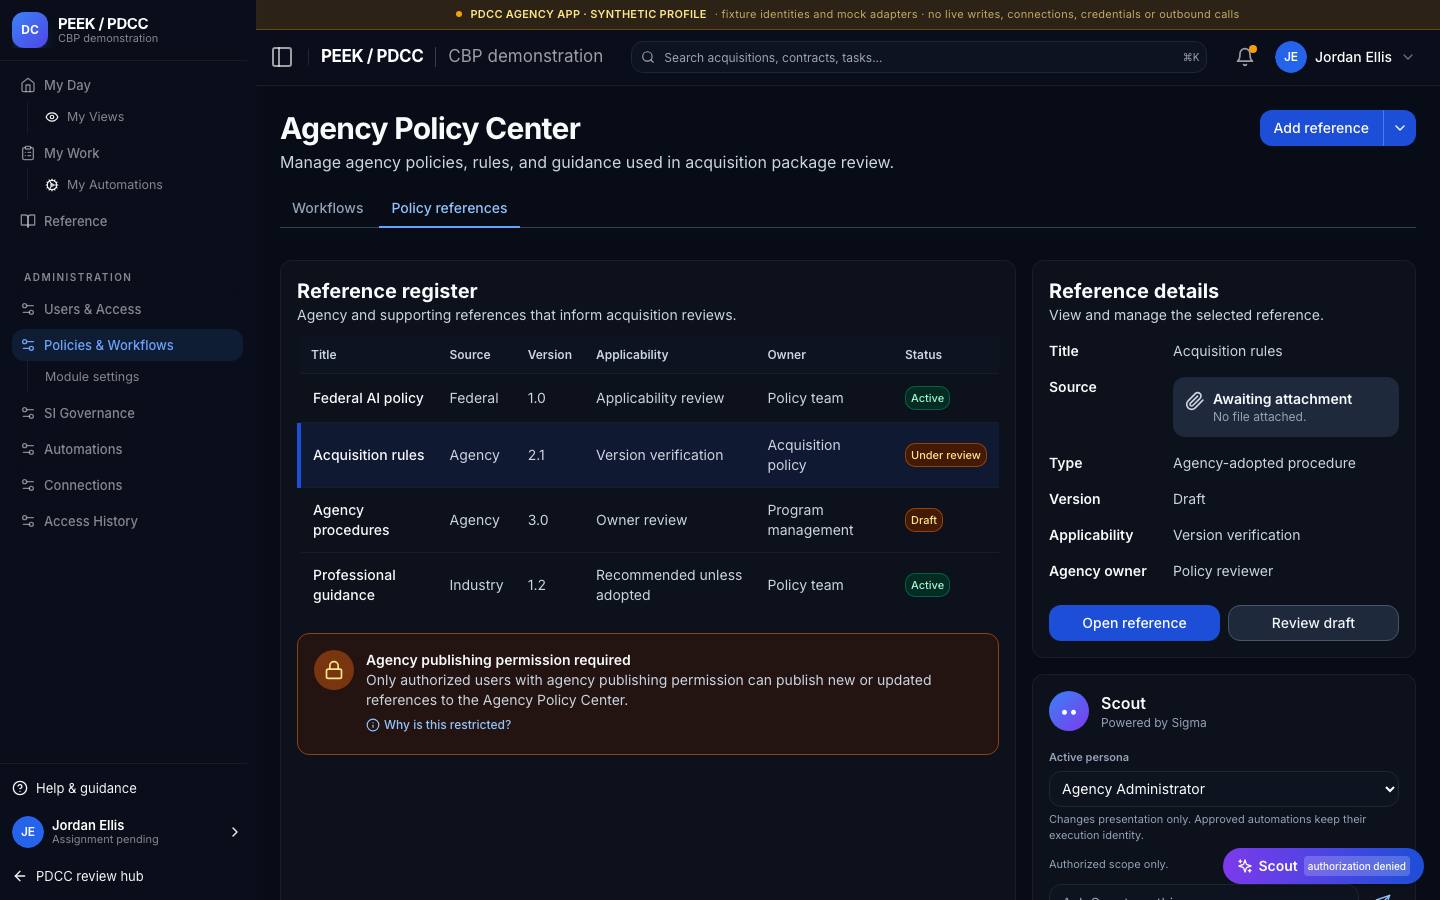Select the Federal AI policy row
The image size is (1440, 900).
[x=648, y=398]
